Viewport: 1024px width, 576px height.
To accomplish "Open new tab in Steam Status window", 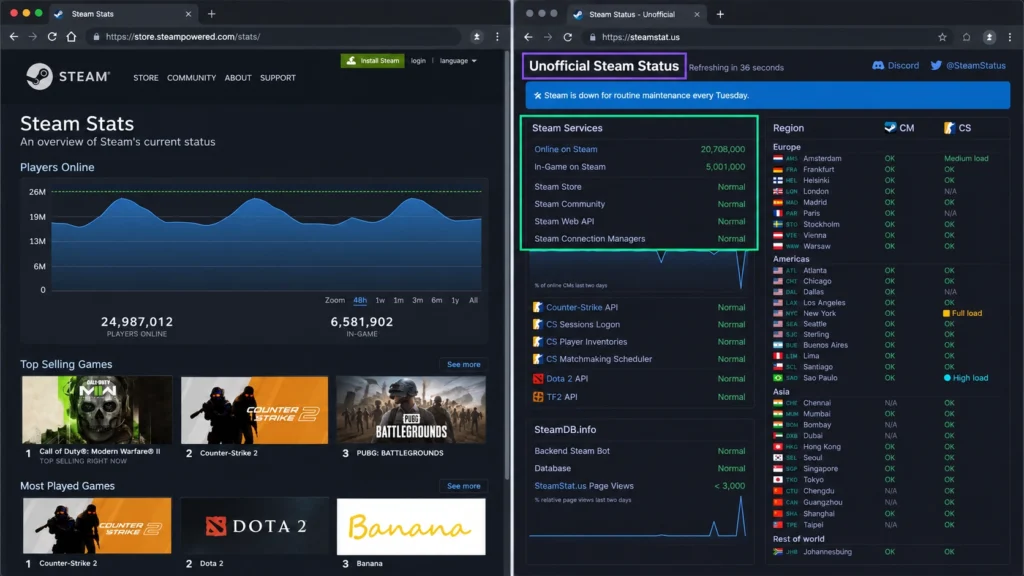I will 720,14.
